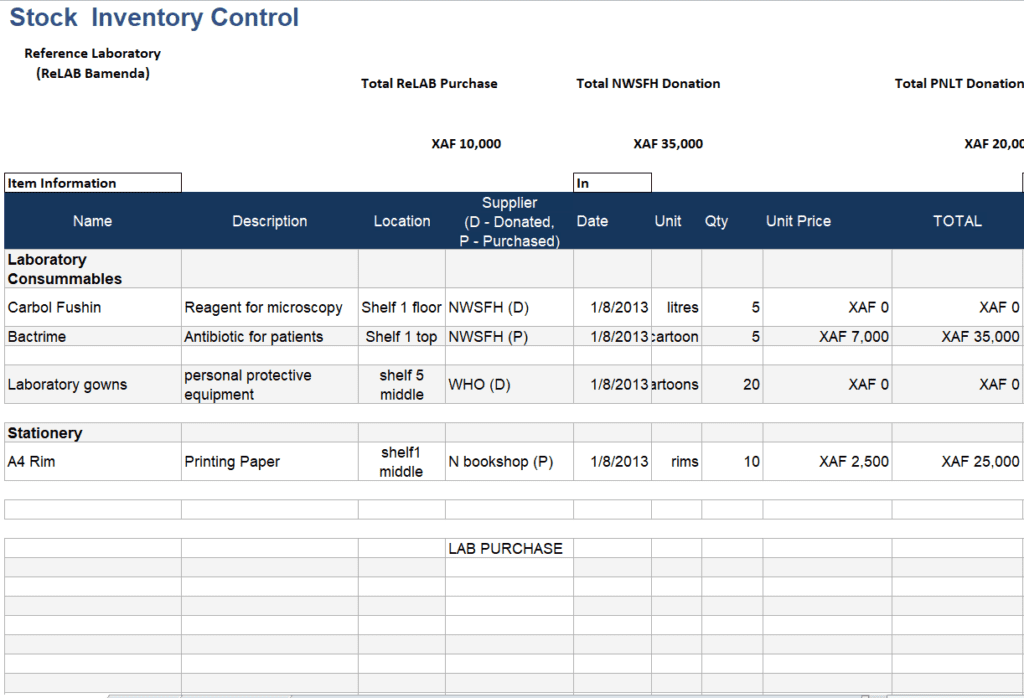This screenshot has width=1024, height=698.
Task: Click the quantity 20 cell
Action: [x=732, y=385]
